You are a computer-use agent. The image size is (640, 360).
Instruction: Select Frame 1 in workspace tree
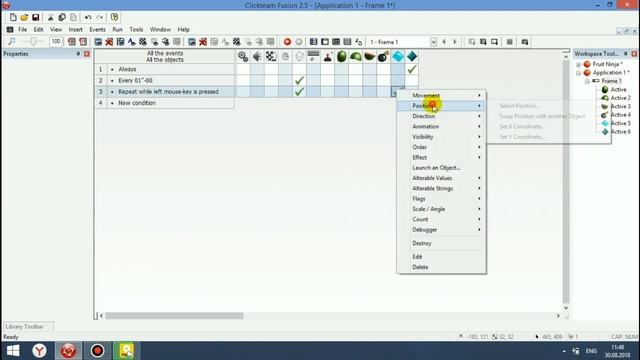pos(611,81)
